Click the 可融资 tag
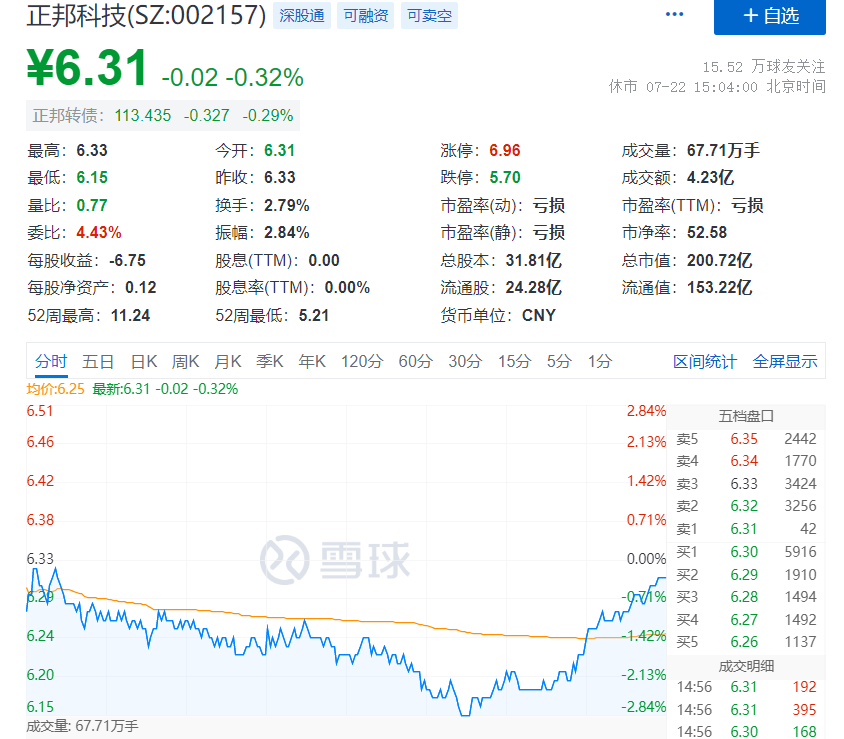The height and width of the screenshot is (739, 844). coord(365,16)
